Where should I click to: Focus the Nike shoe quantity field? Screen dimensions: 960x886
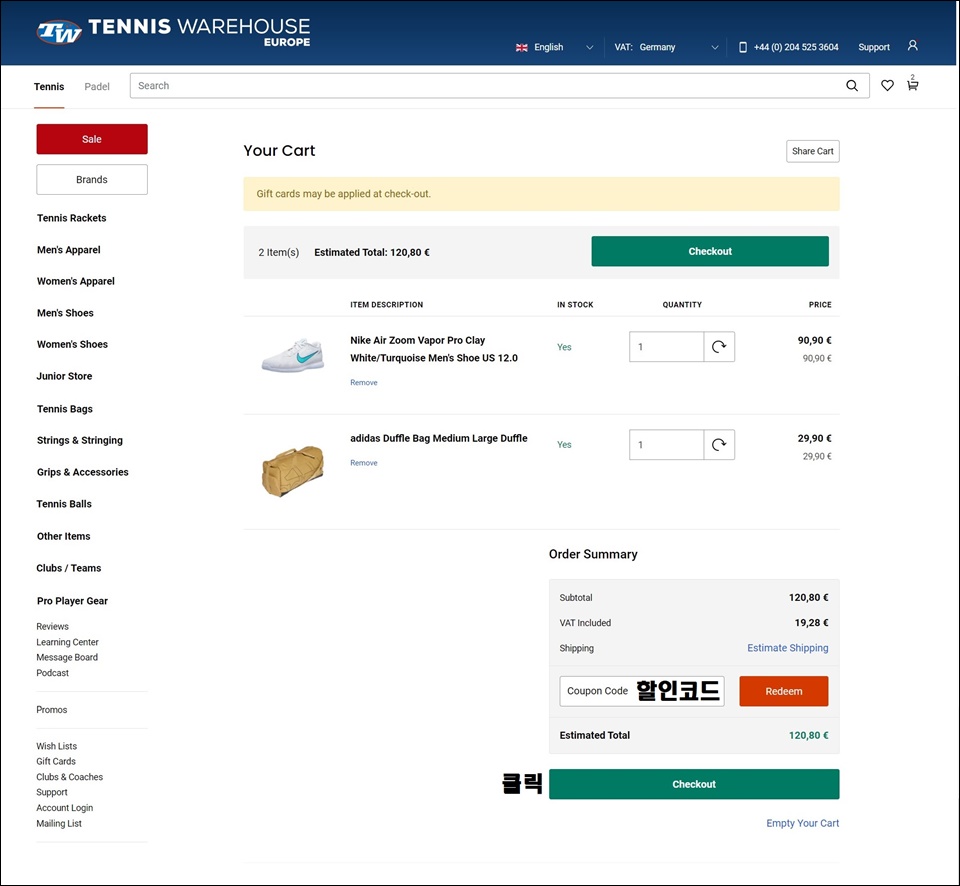(666, 347)
